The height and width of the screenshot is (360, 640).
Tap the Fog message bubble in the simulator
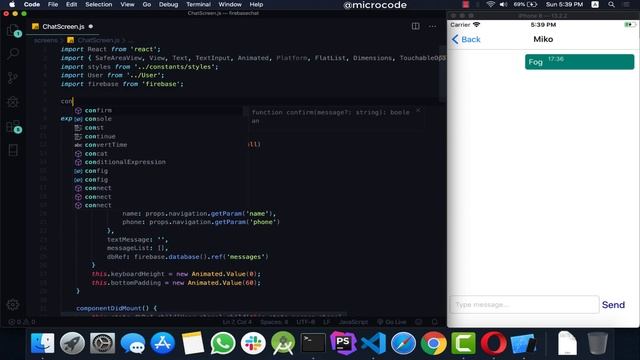click(579, 62)
